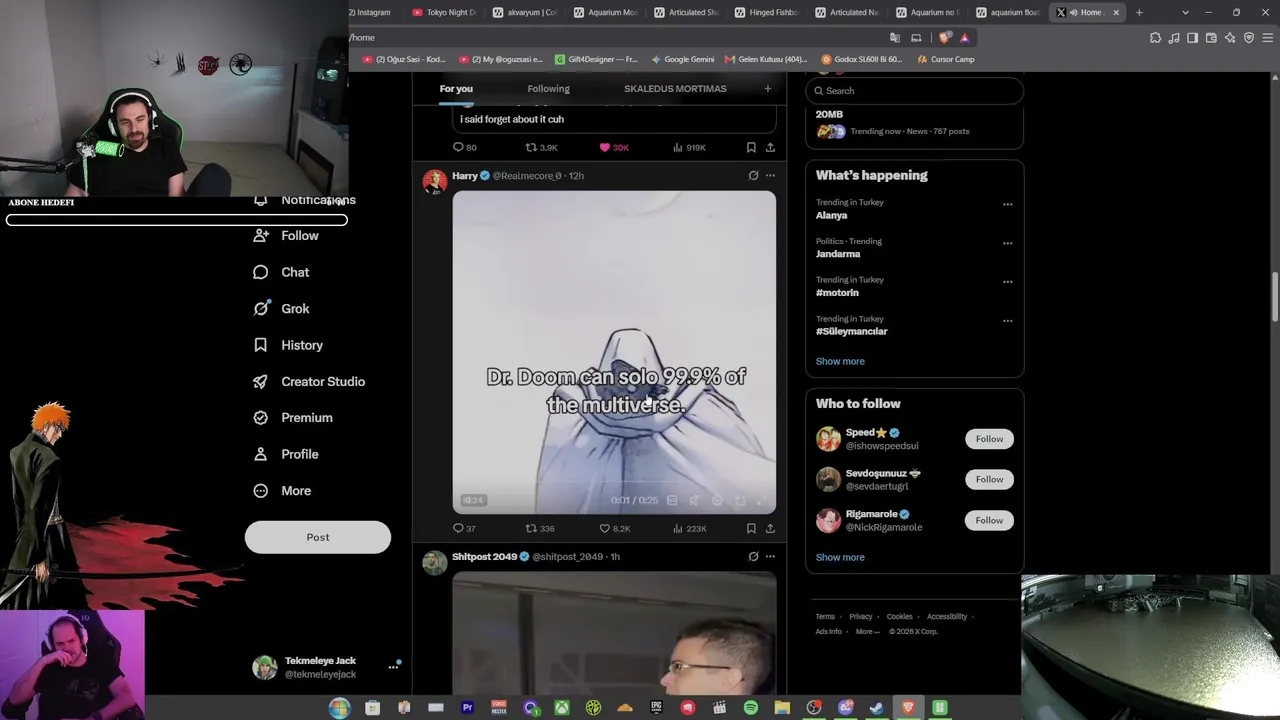Click the Brave Shields icon in address bar
Viewport: 1280px width, 720px height.
click(946, 38)
